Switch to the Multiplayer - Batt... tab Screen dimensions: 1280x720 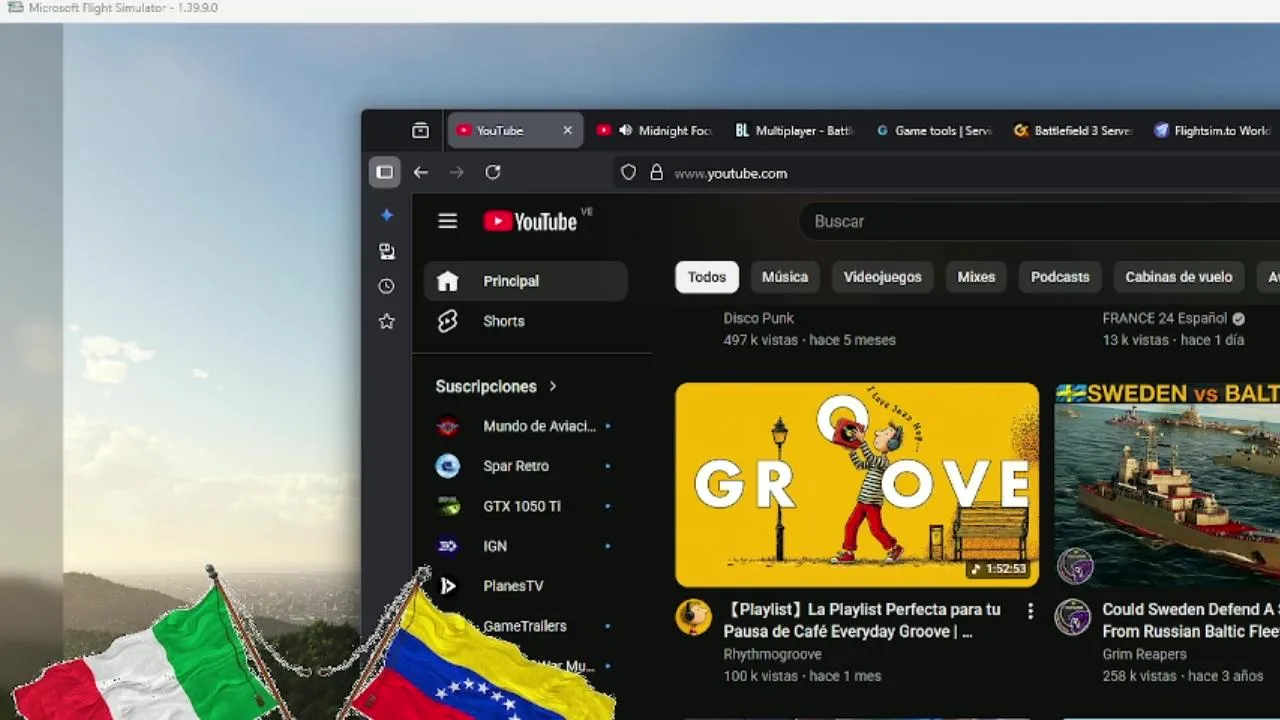tap(795, 130)
